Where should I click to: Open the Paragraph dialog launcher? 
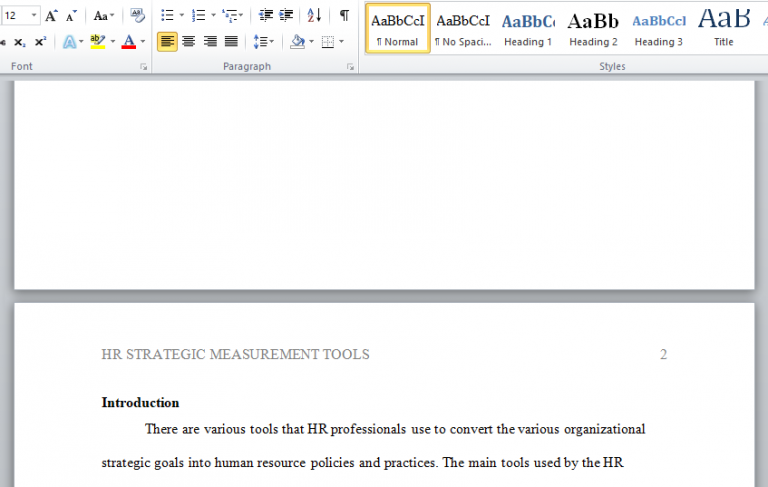(350, 66)
